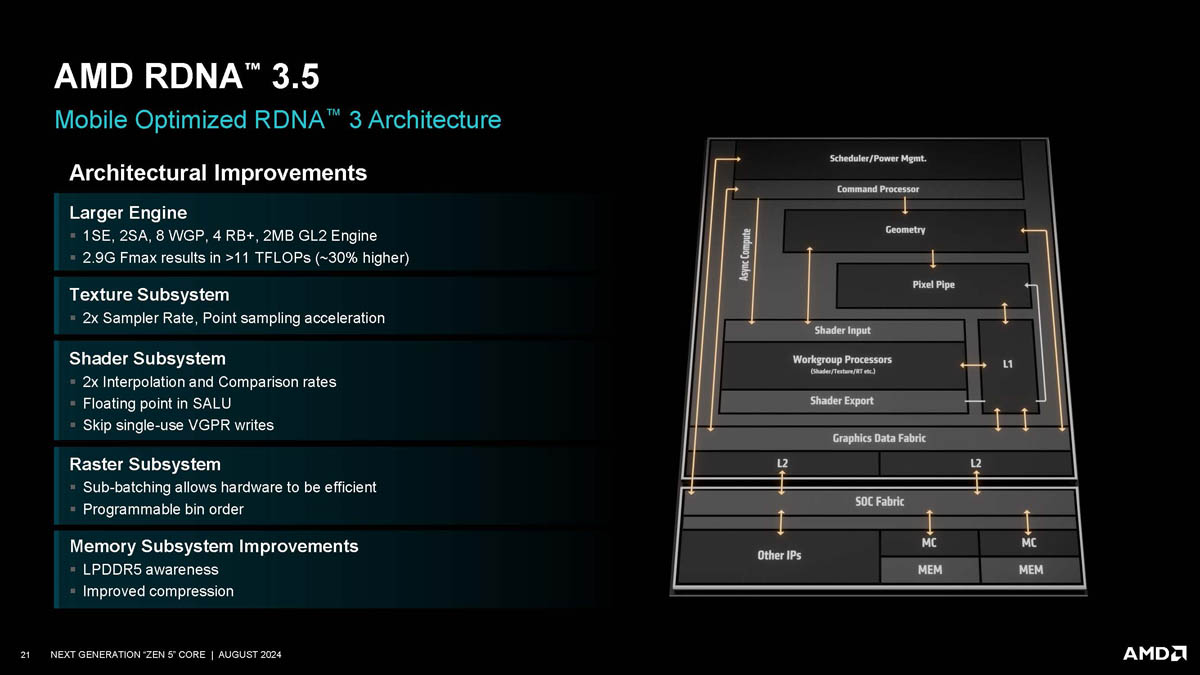Click the Shader Subsystem heading
This screenshot has width=1200, height=675.
147,358
